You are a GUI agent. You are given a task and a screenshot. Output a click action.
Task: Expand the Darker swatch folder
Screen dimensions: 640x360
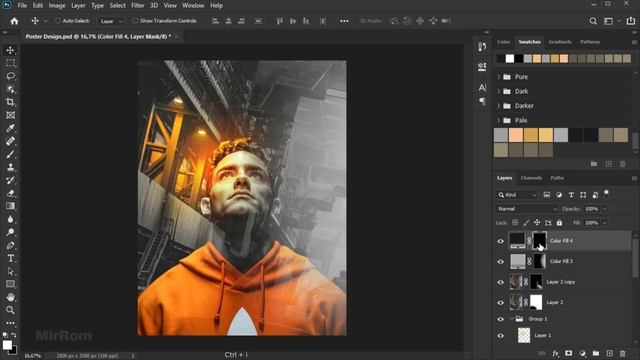click(498, 106)
